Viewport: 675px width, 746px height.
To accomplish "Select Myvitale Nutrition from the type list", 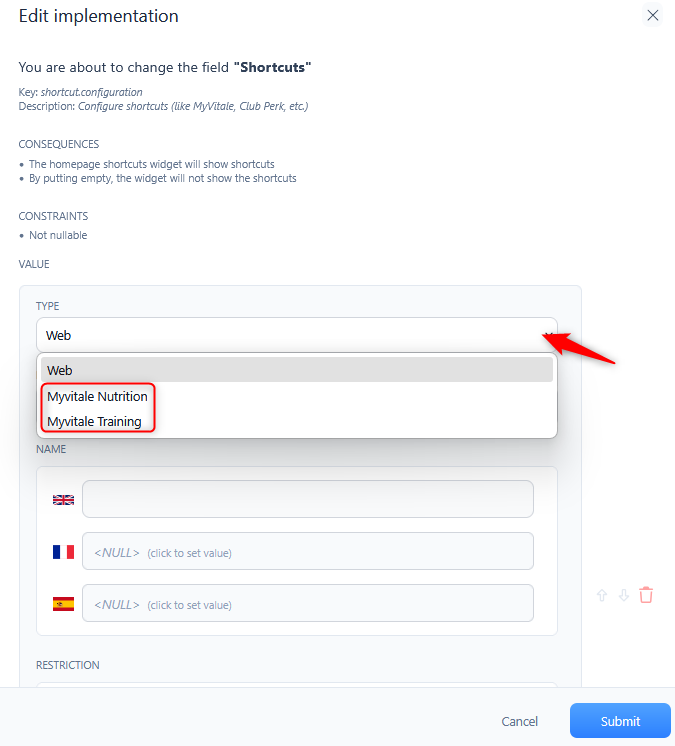I will pyautogui.click(x=97, y=396).
